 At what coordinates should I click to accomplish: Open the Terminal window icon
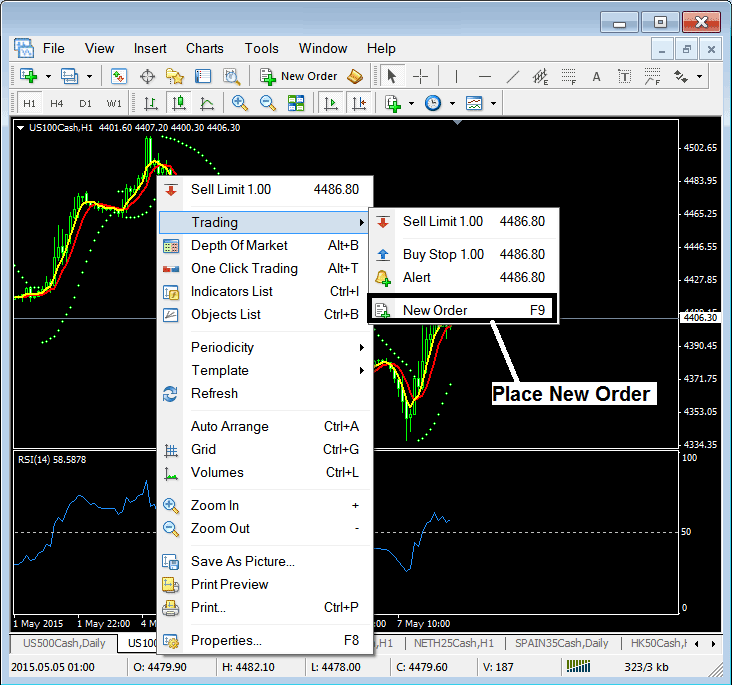203,76
